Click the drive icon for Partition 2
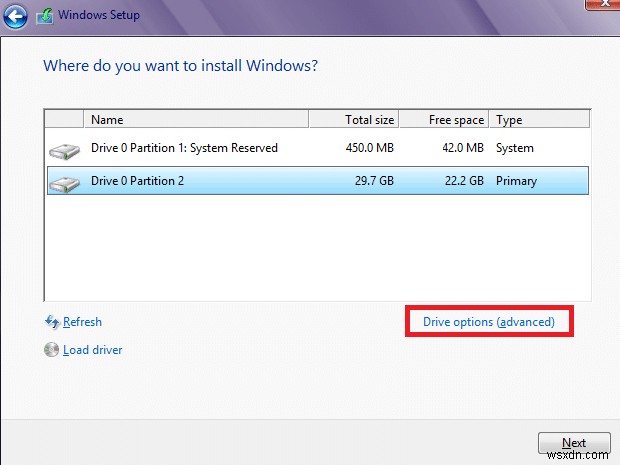 pos(64,183)
